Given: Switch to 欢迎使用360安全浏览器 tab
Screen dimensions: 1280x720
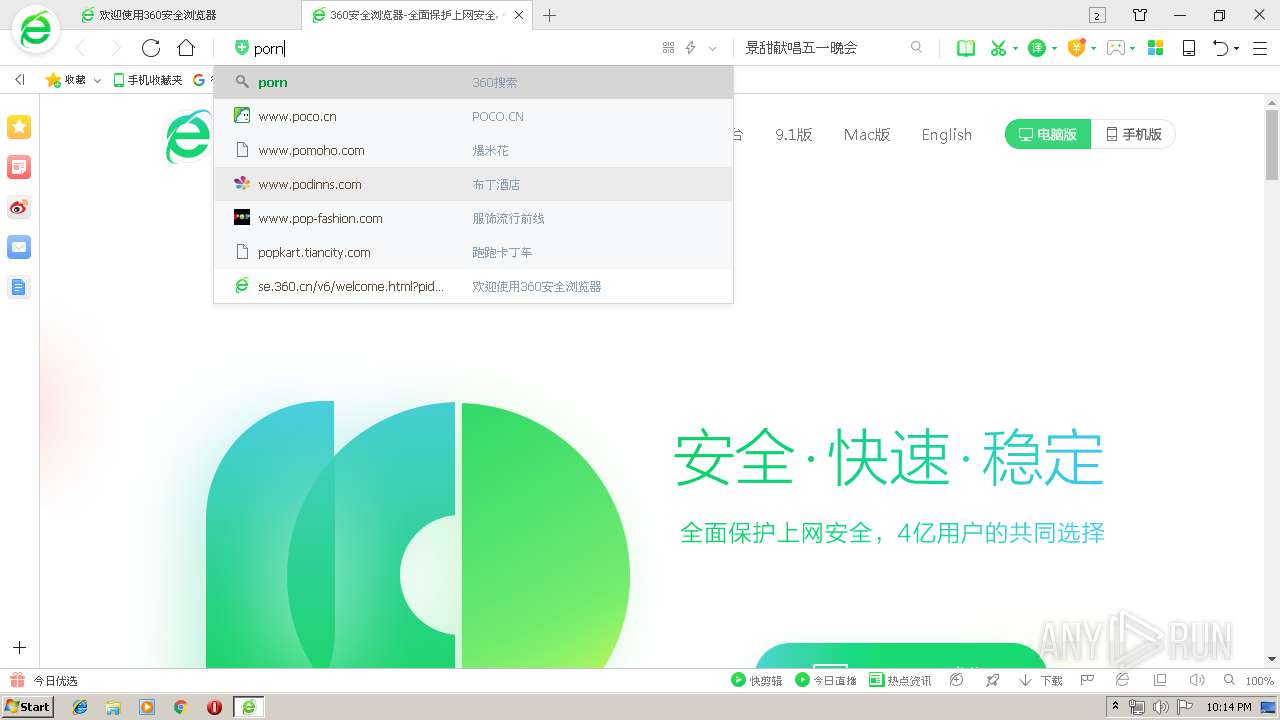Looking at the screenshot, I should coord(187,15).
